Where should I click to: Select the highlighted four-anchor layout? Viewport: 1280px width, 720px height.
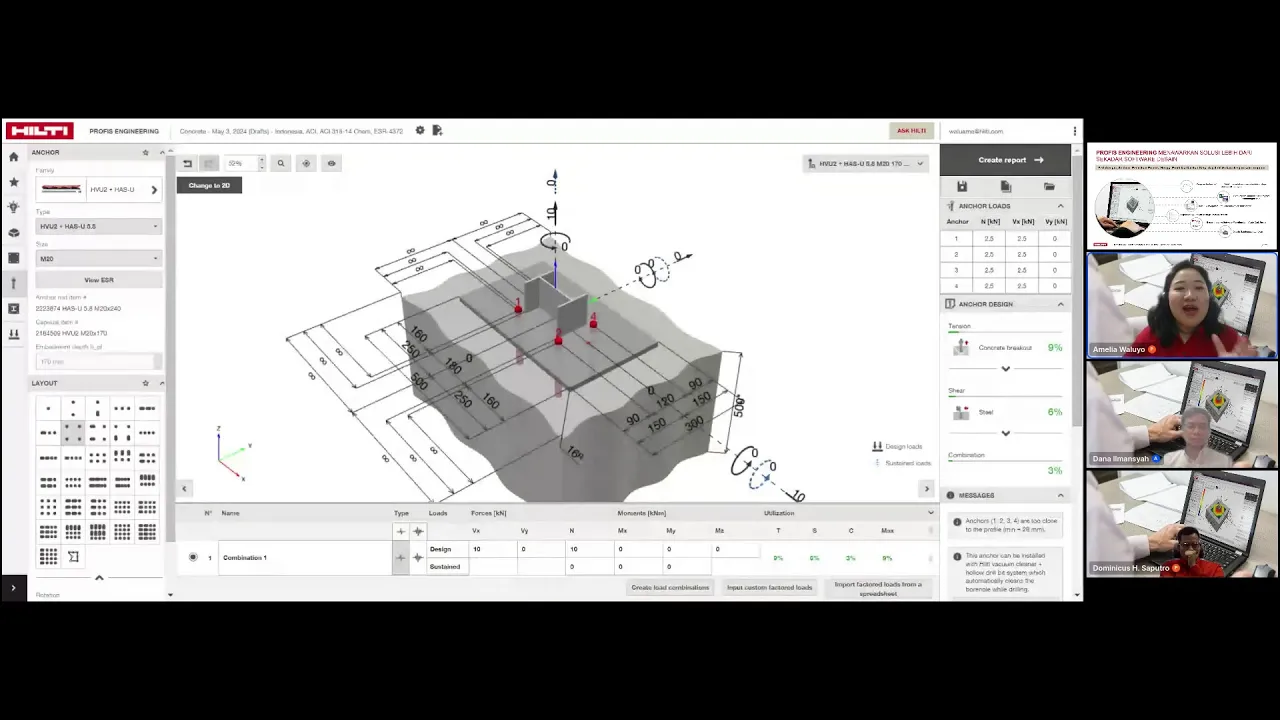click(73, 433)
